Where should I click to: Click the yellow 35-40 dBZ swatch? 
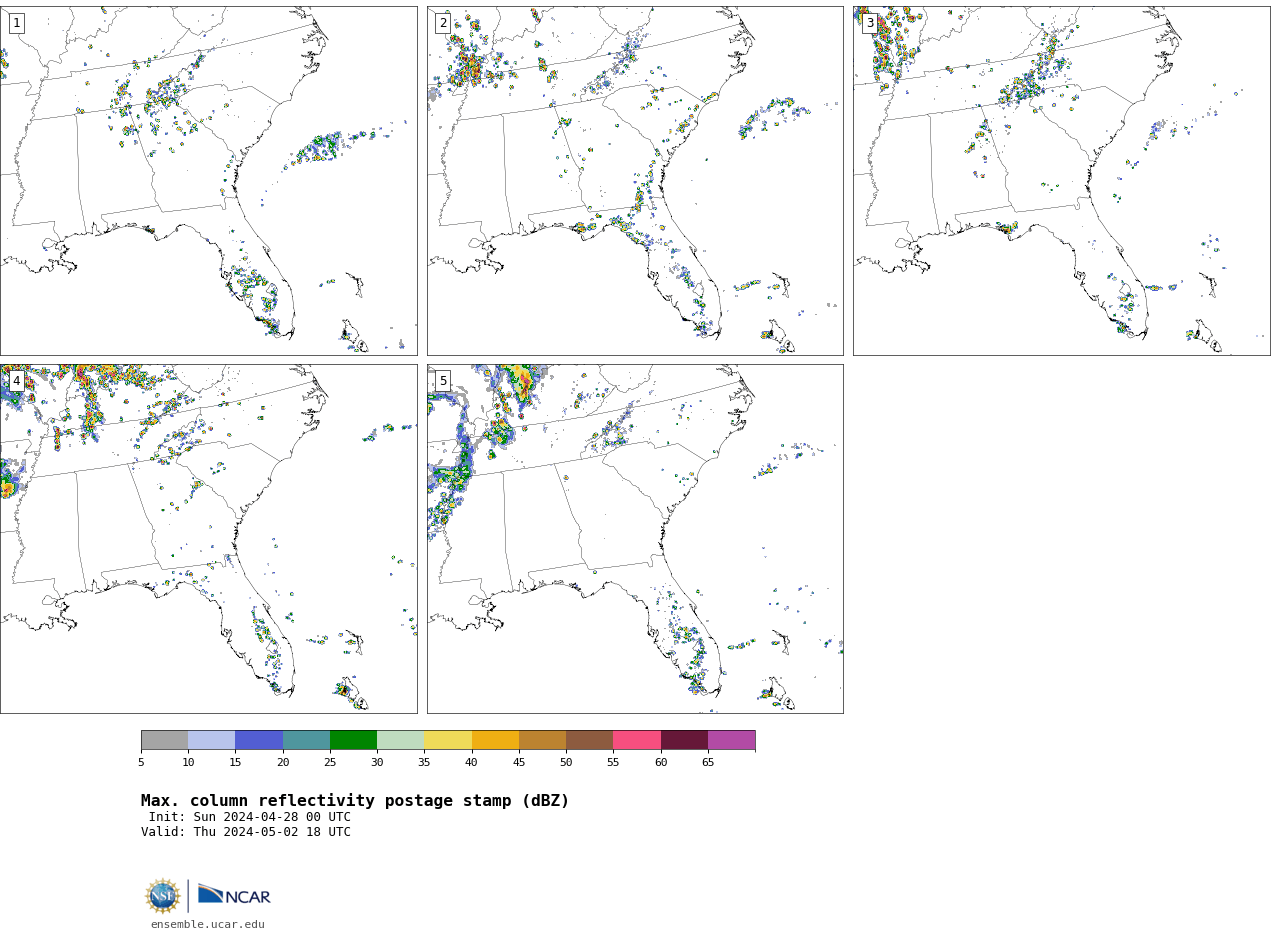(448, 740)
